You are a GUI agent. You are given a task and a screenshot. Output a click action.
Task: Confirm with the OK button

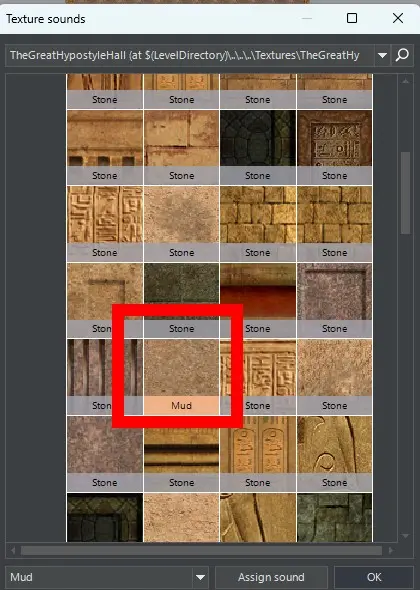tap(374, 577)
